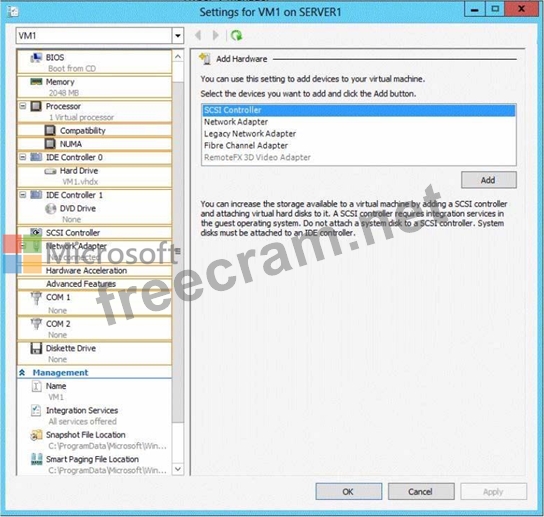Click the Apply button

pyautogui.click(x=493, y=492)
